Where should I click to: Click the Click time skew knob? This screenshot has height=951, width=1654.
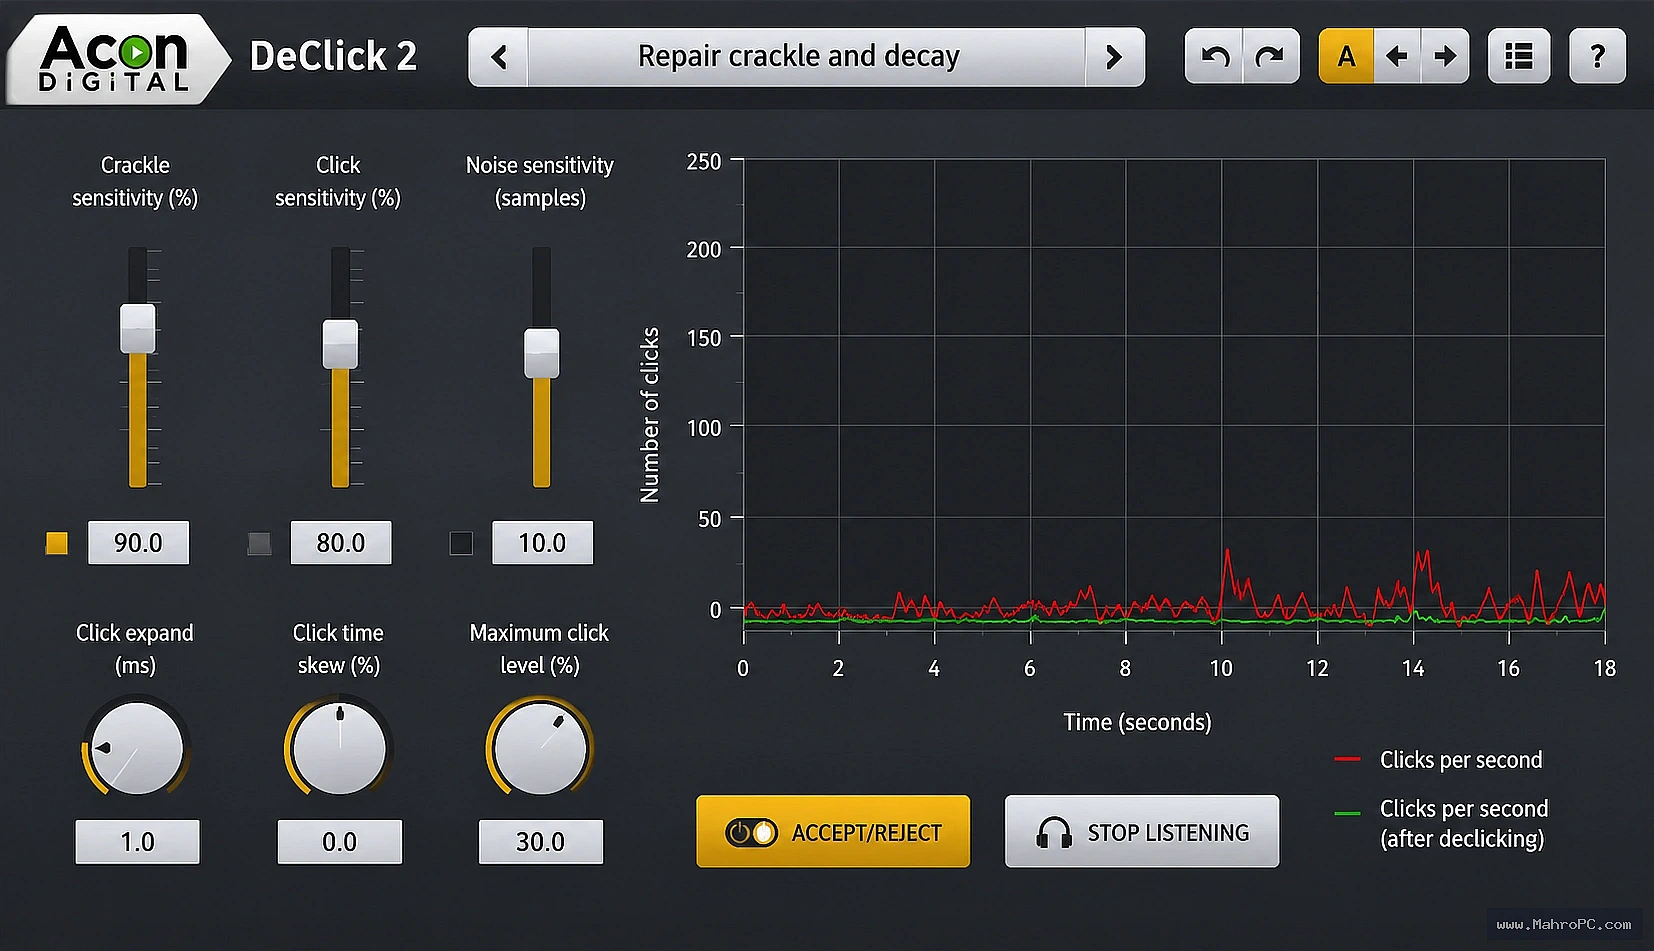339,748
